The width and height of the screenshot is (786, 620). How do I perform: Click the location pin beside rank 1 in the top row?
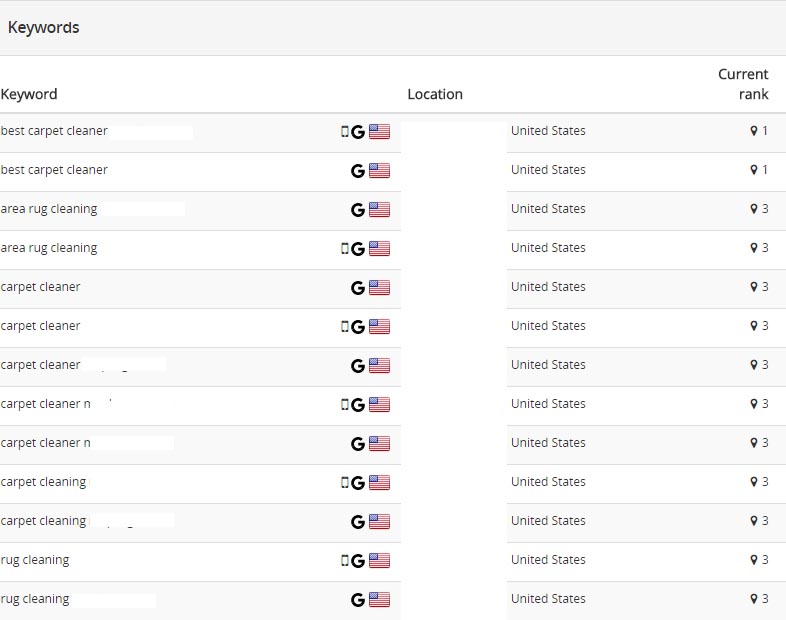pos(754,131)
